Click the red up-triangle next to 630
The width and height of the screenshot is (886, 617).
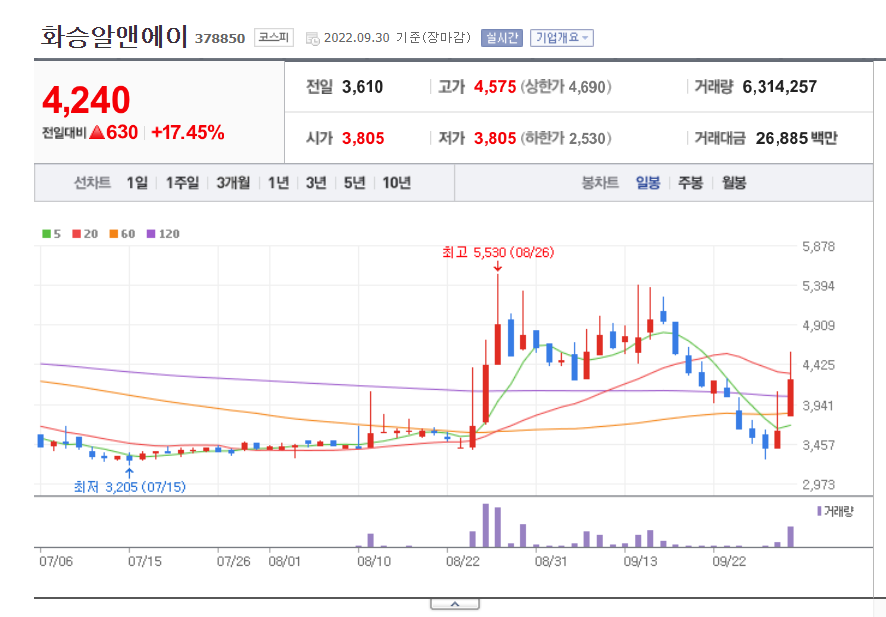(x=97, y=132)
